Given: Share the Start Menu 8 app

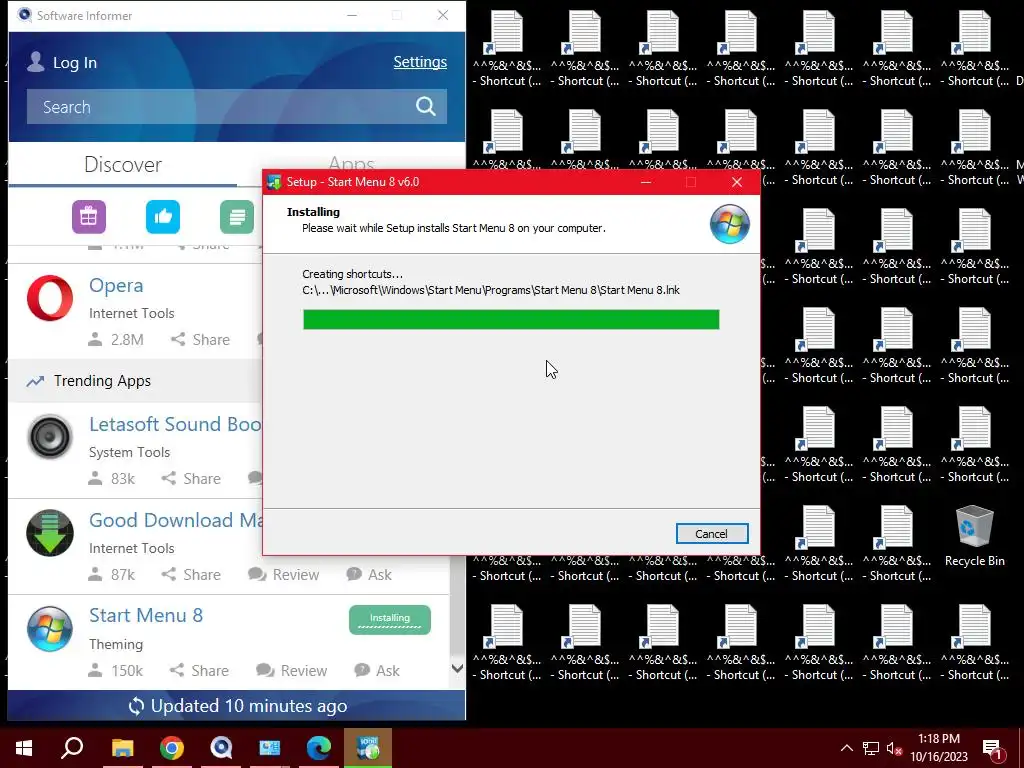Looking at the screenshot, I should (199, 671).
